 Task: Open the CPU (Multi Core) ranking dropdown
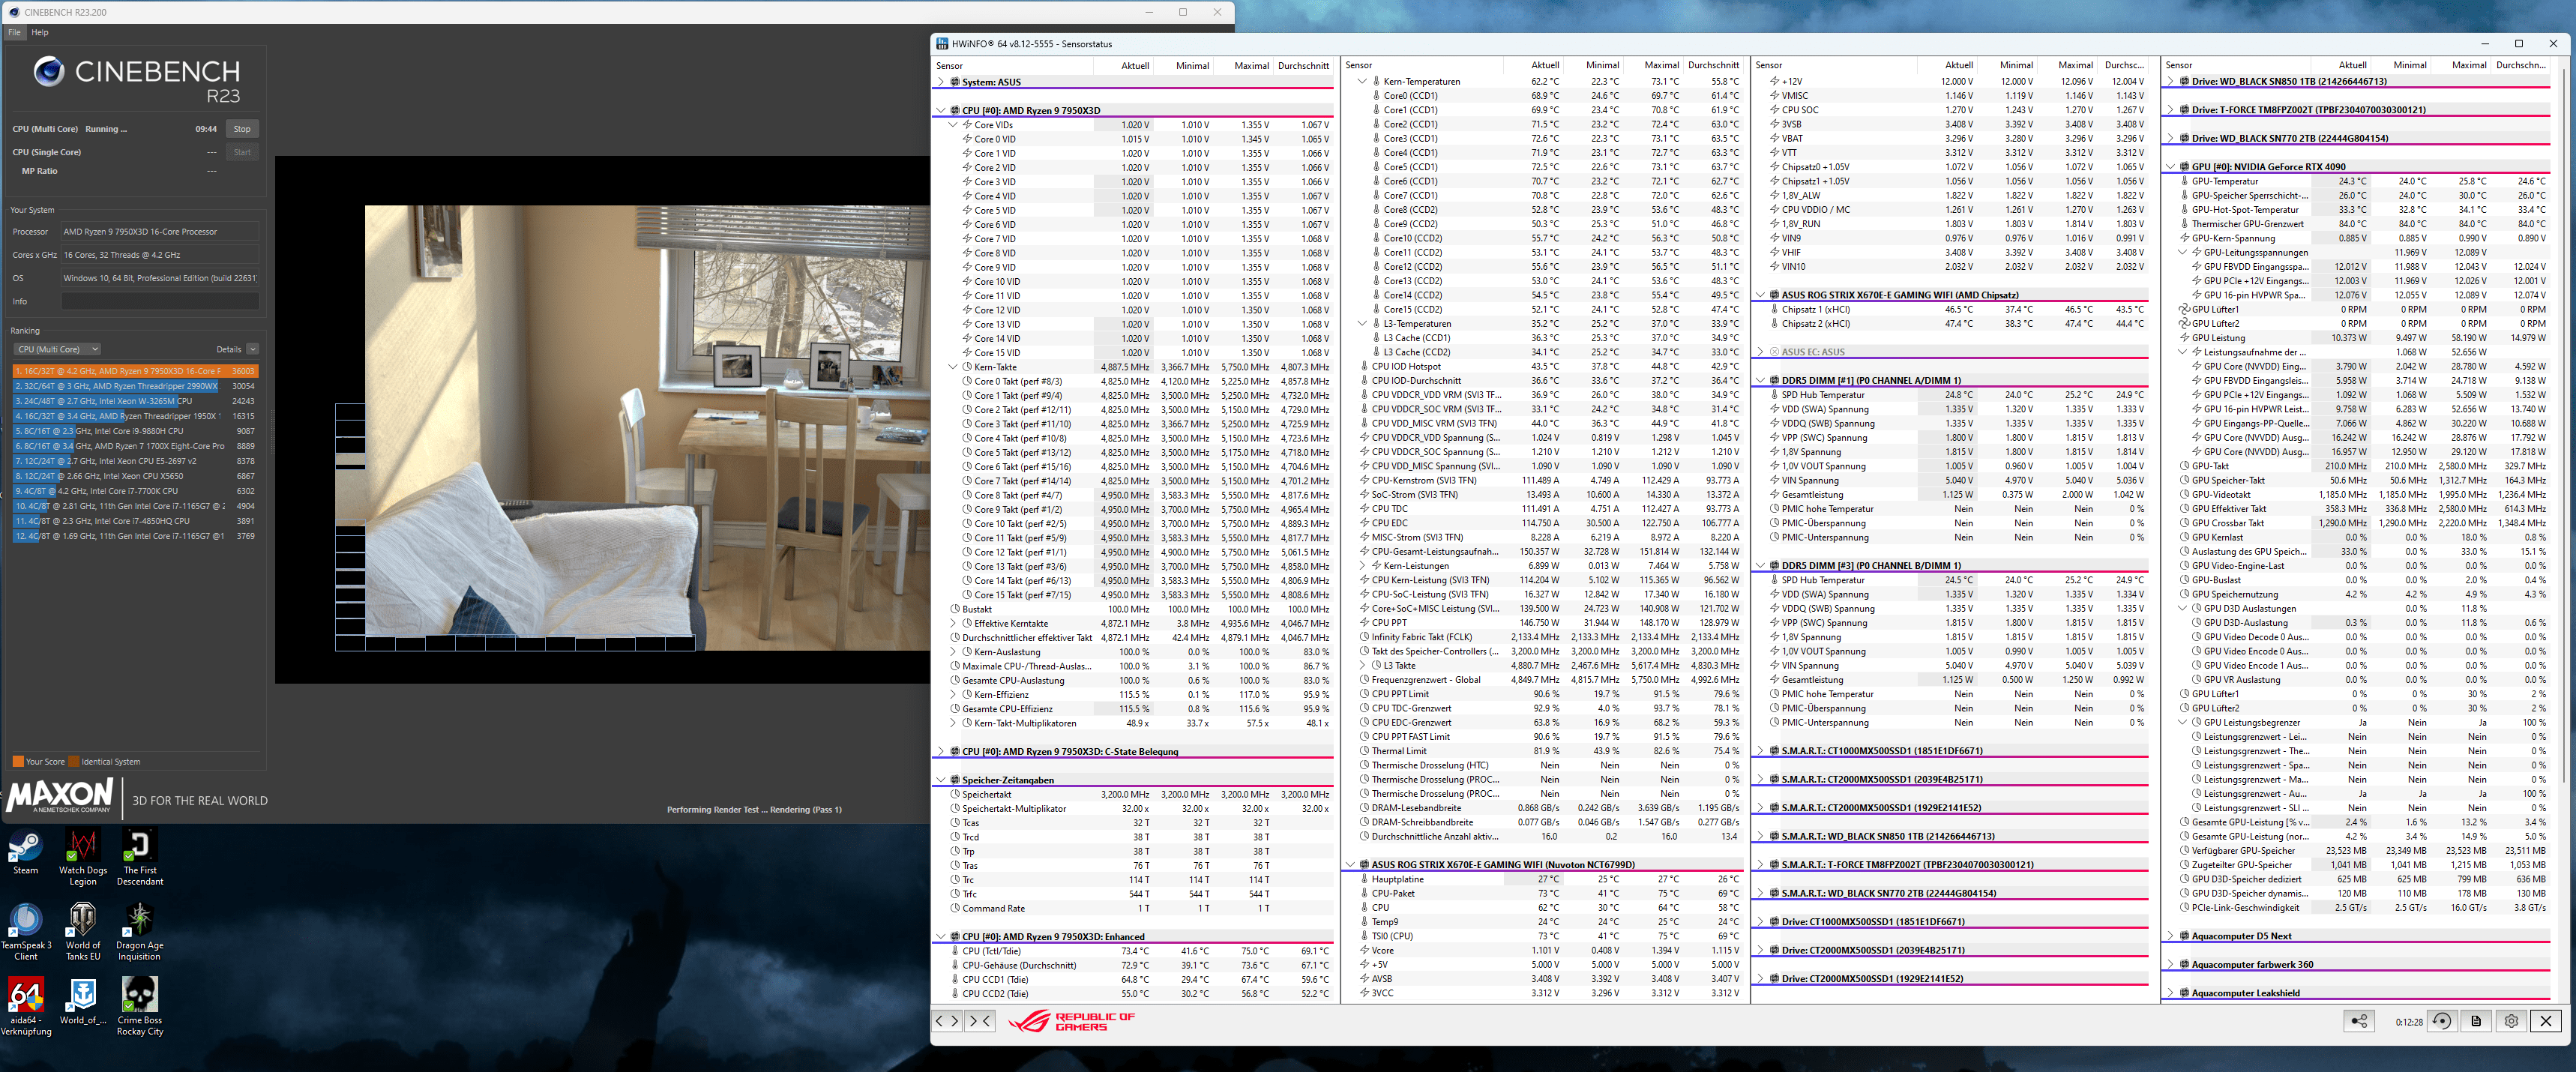(58, 349)
